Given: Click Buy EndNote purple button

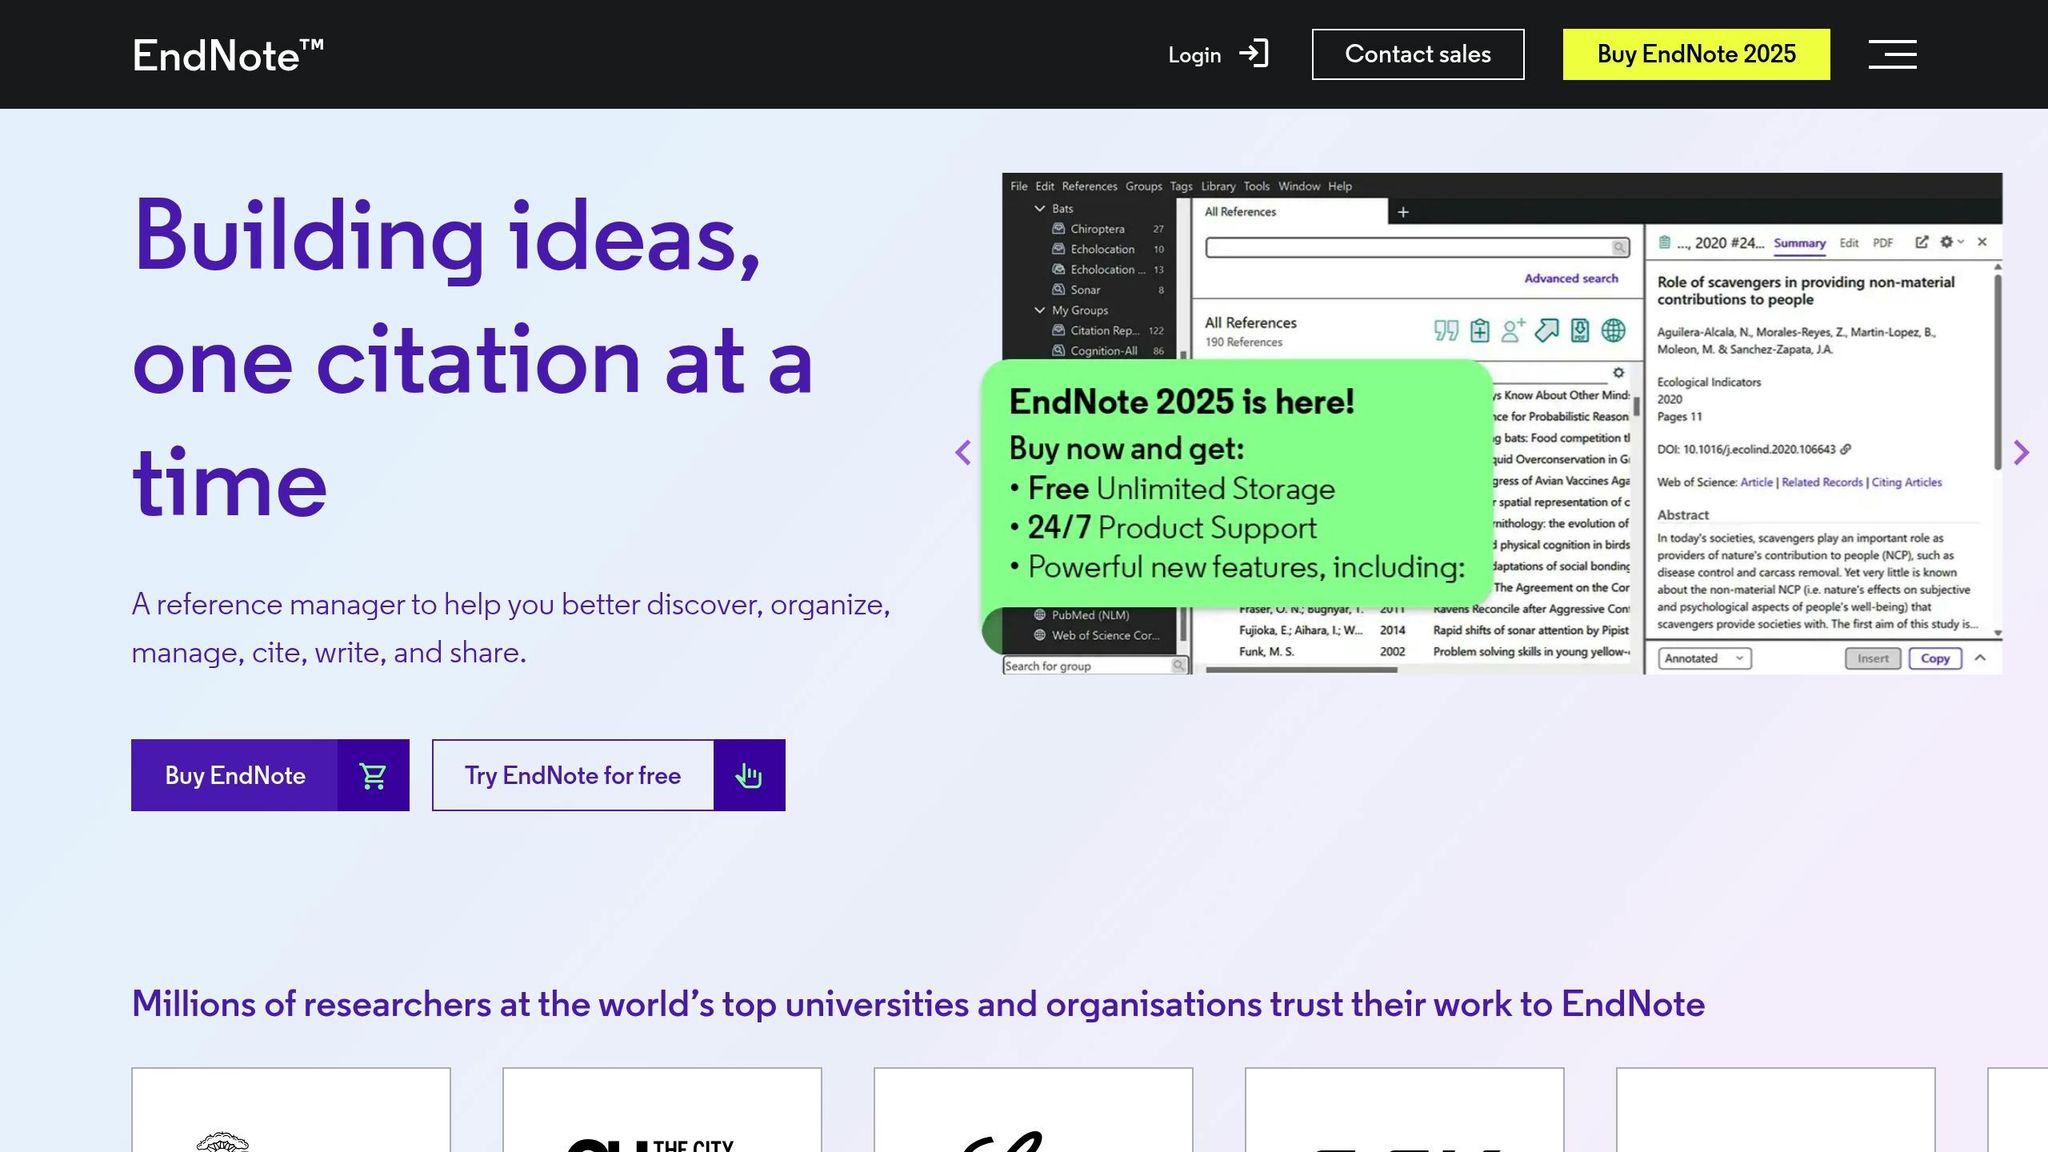Looking at the screenshot, I should tap(235, 776).
